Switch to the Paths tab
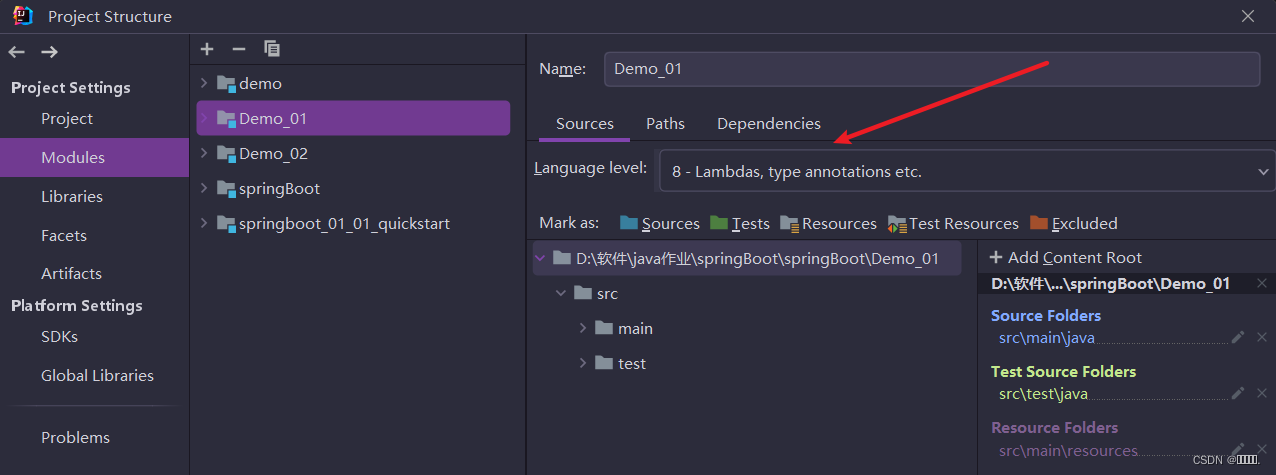This screenshot has height=475, width=1276. pyautogui.click(x=665, y=124)
